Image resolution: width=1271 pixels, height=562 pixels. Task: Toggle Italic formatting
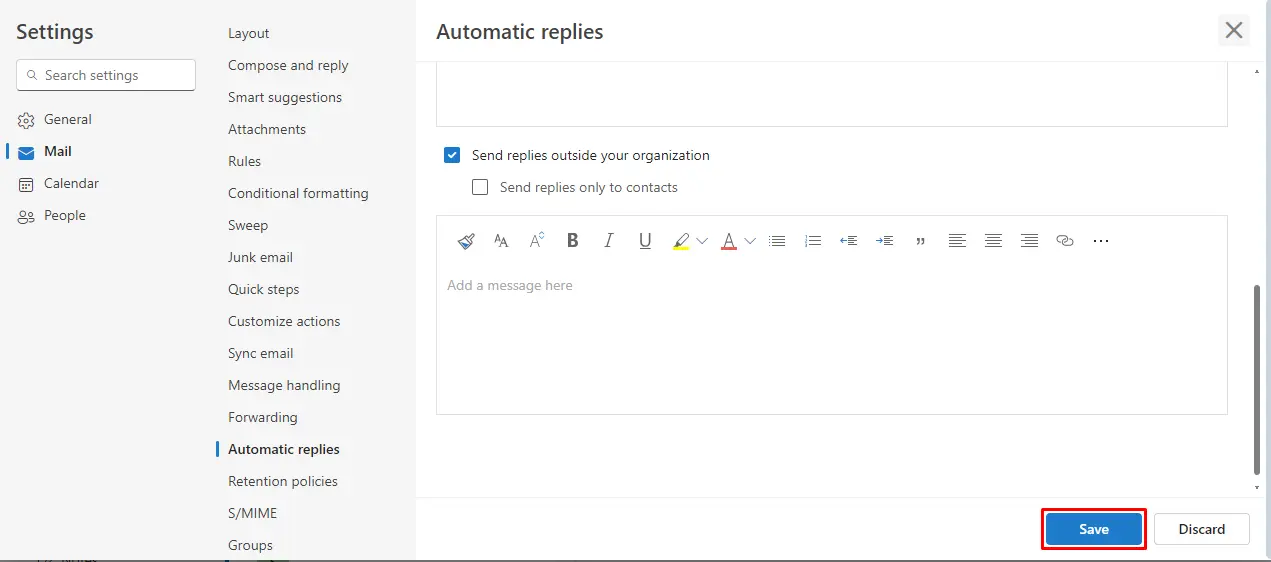[x=609, y=241]
